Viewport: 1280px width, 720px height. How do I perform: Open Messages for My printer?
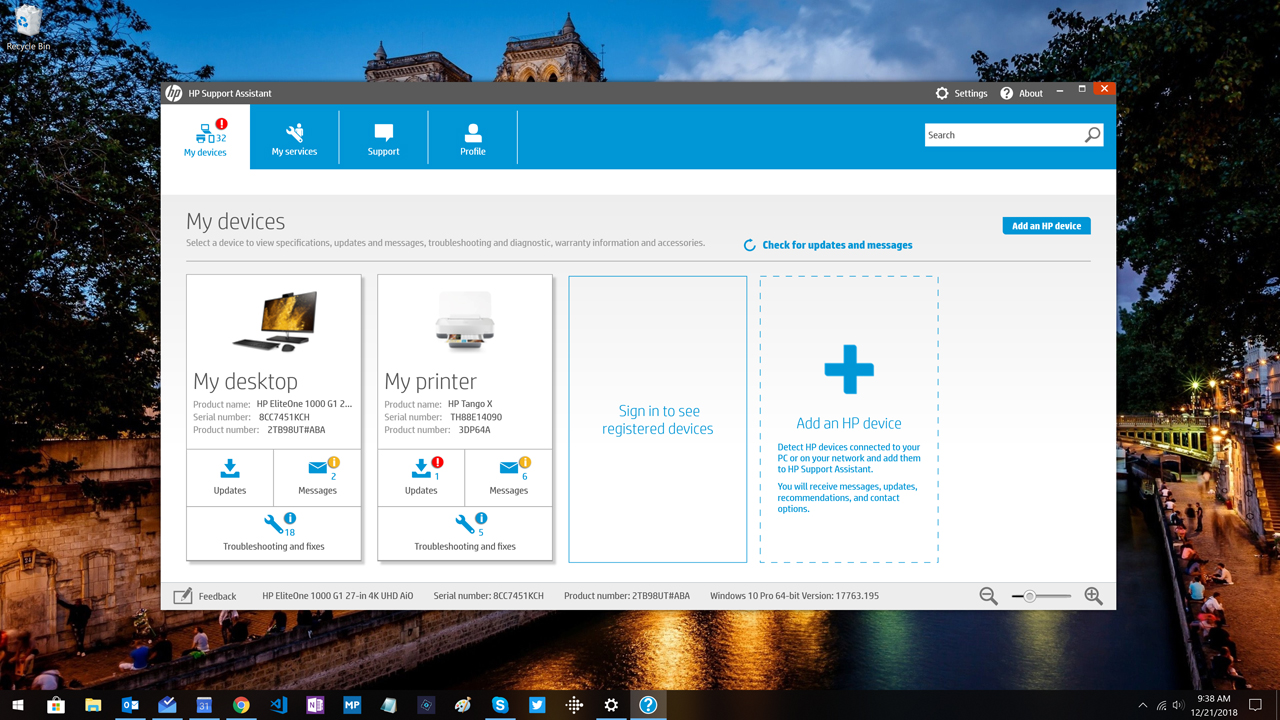508,477
